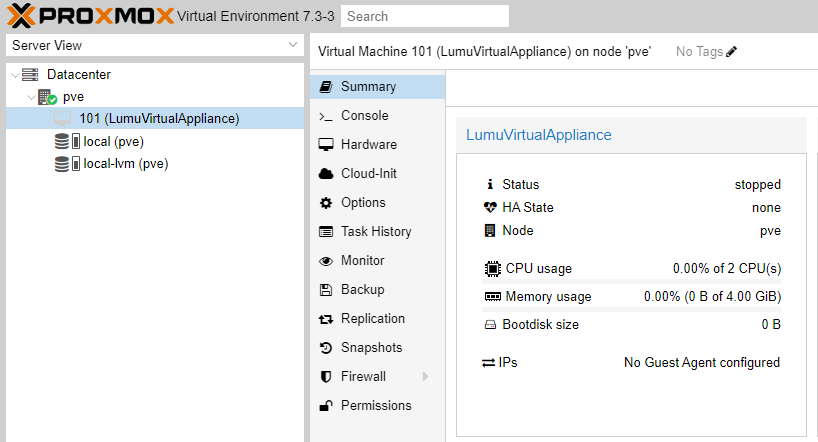Viewport: 818px width, 442px height.
Task: Collapse the pve node expander
Action: point(30,98)
